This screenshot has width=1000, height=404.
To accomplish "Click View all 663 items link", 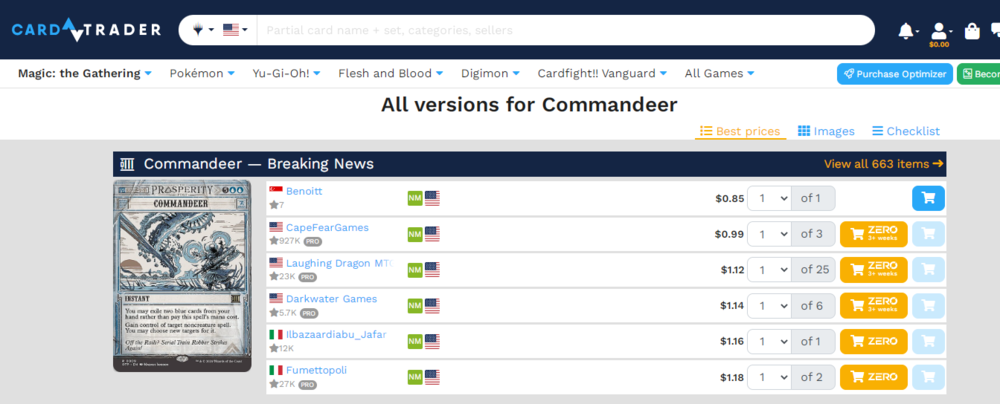I will point(883,164).
